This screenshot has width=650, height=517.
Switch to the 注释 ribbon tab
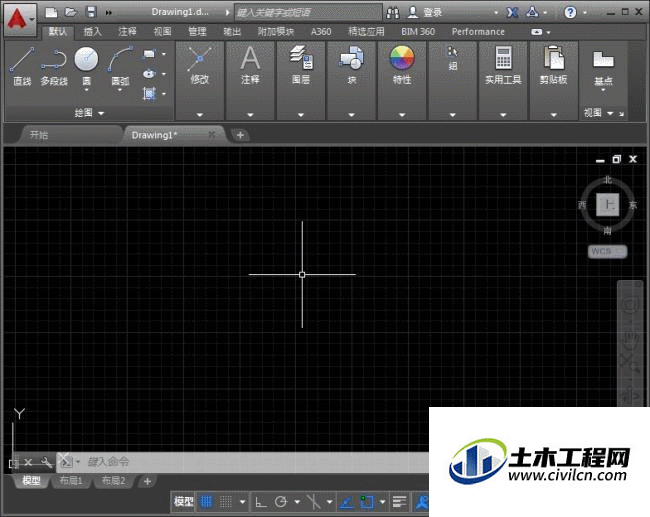pos(127,32)
